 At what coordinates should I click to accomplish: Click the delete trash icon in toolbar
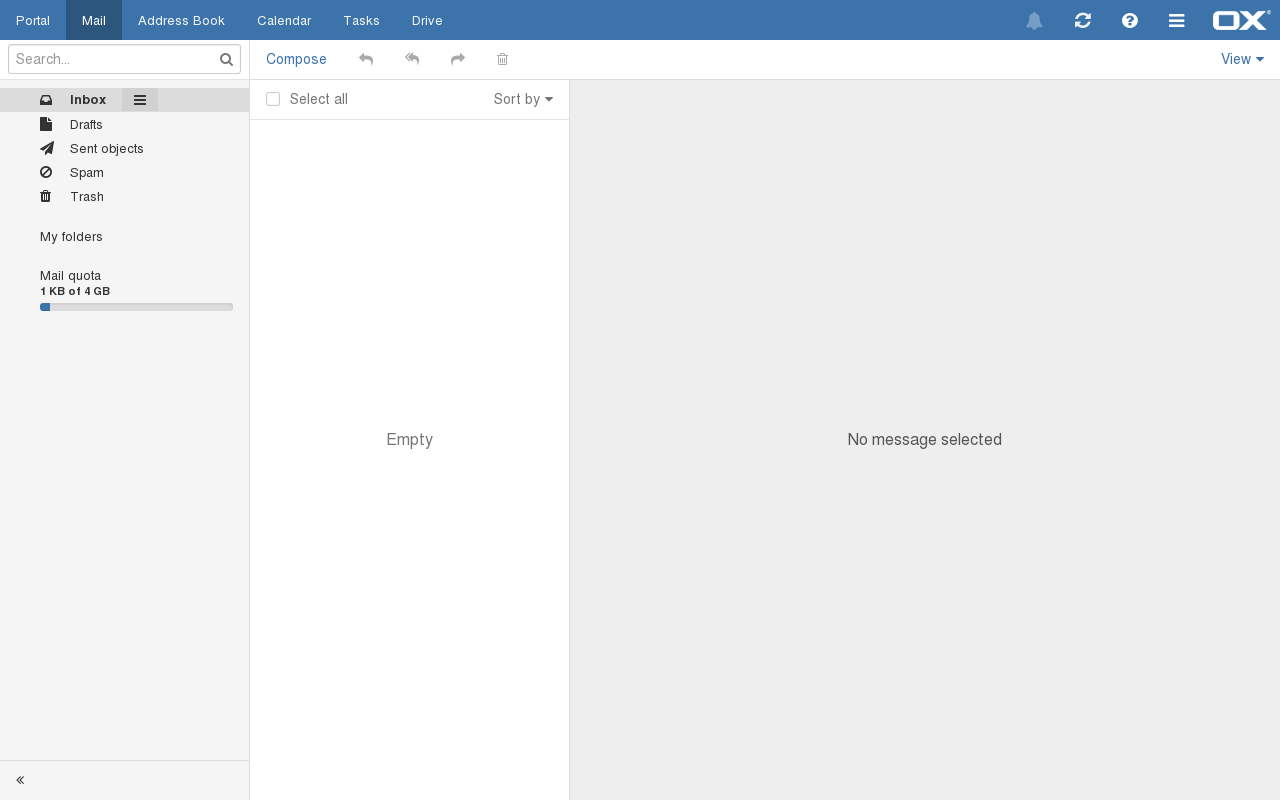click(503, 59)
